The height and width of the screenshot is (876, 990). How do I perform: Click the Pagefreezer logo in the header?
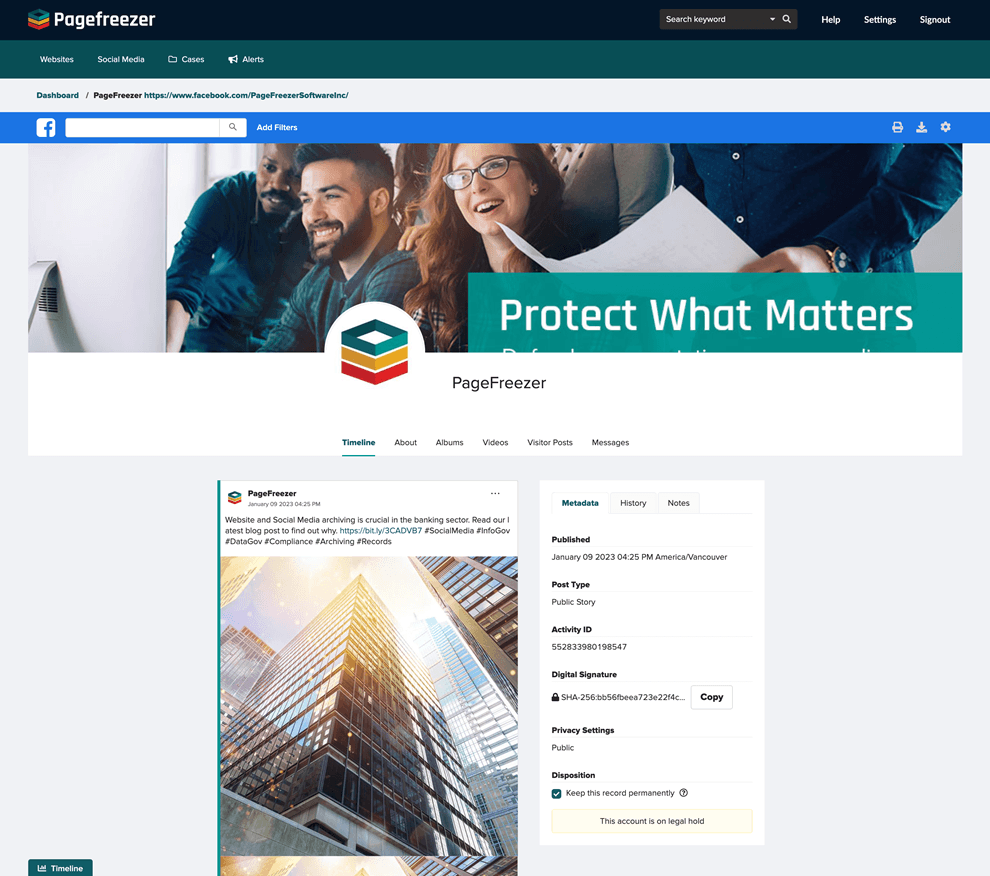coord(92,20)
